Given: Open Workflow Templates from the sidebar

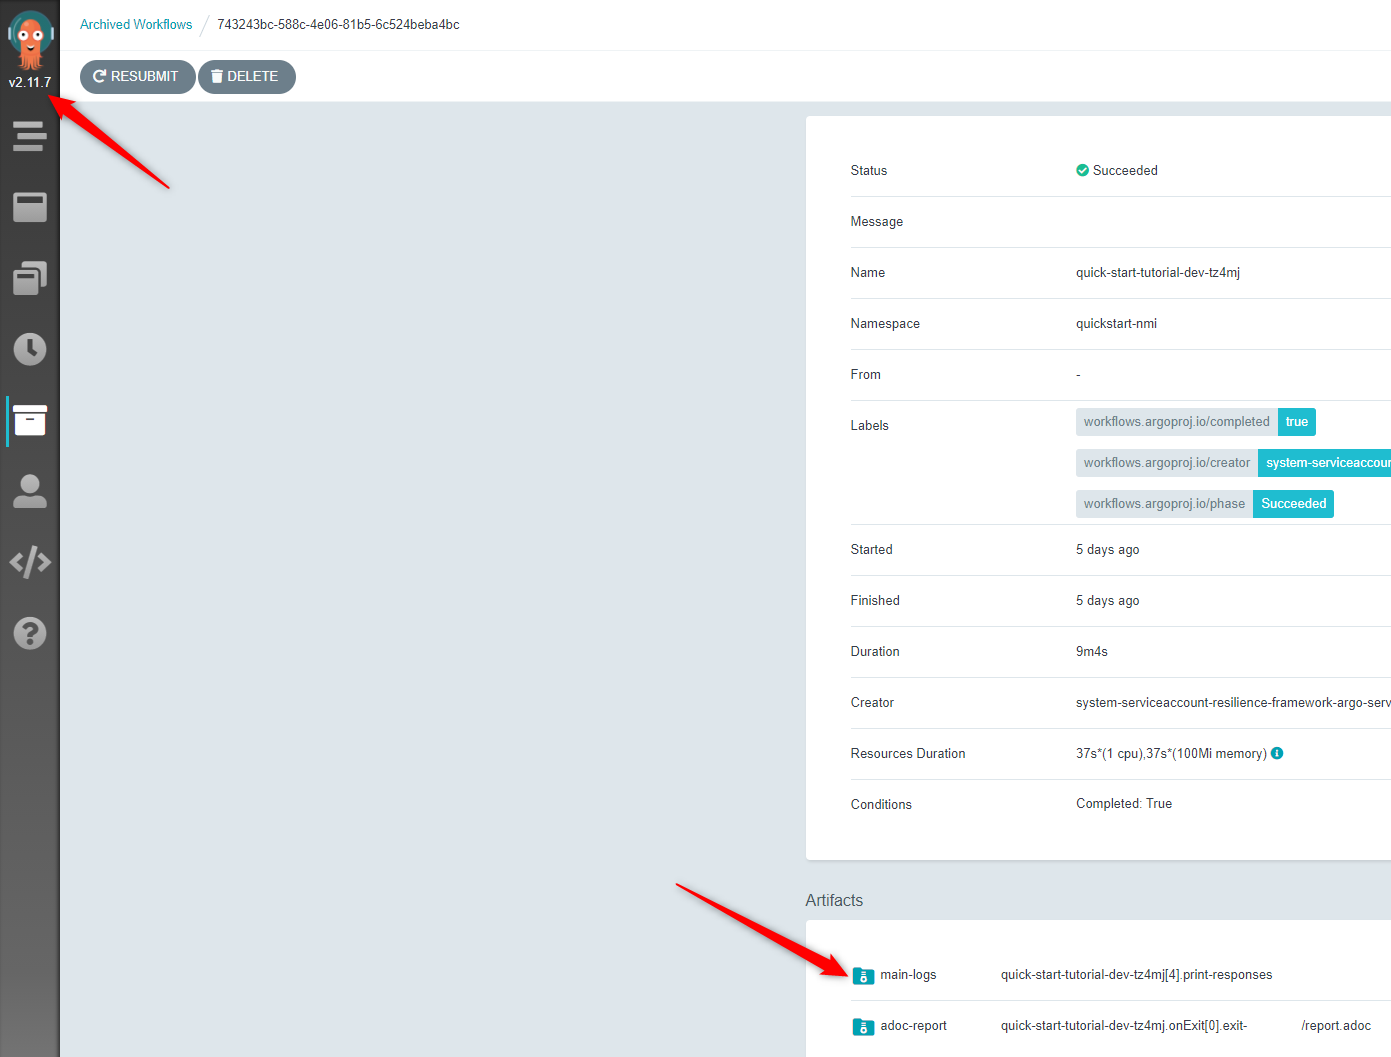Looking at the screenshot, I should click(x=29, y=278).
